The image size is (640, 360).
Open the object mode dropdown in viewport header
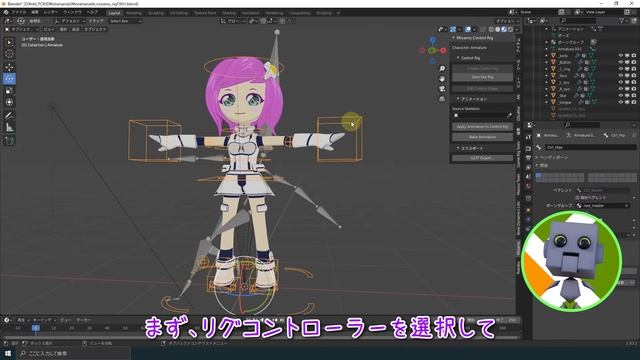(x=22, y=29)
